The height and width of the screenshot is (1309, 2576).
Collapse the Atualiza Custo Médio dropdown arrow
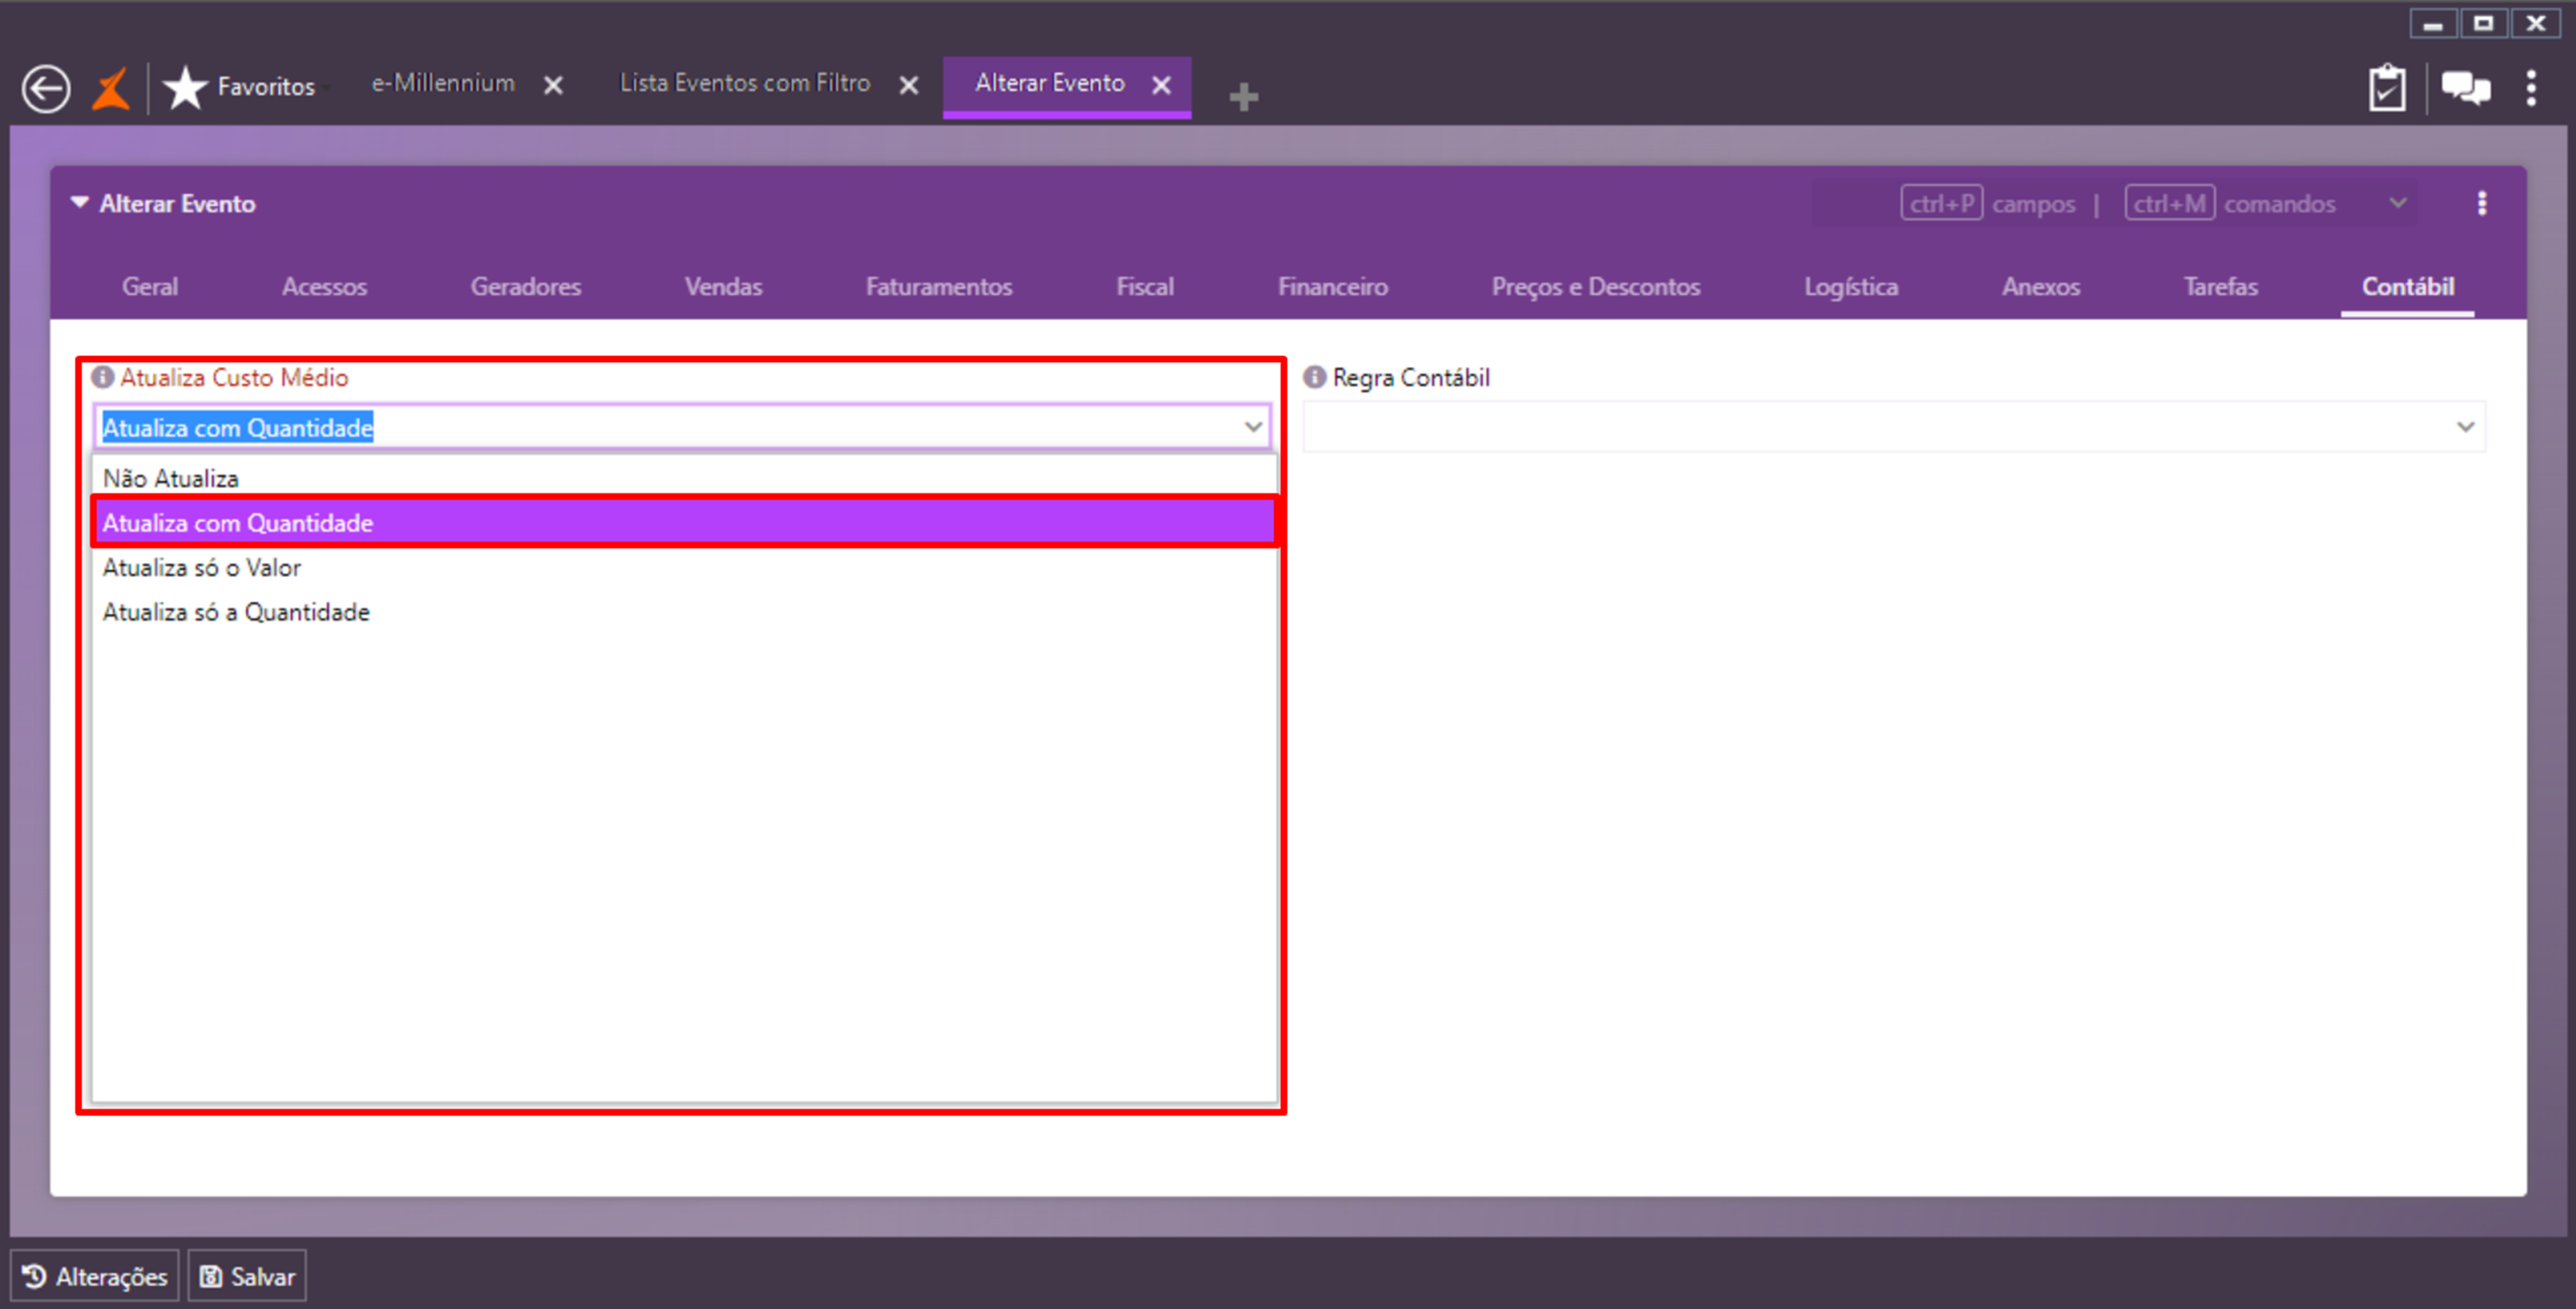[x=1253, y=427]
